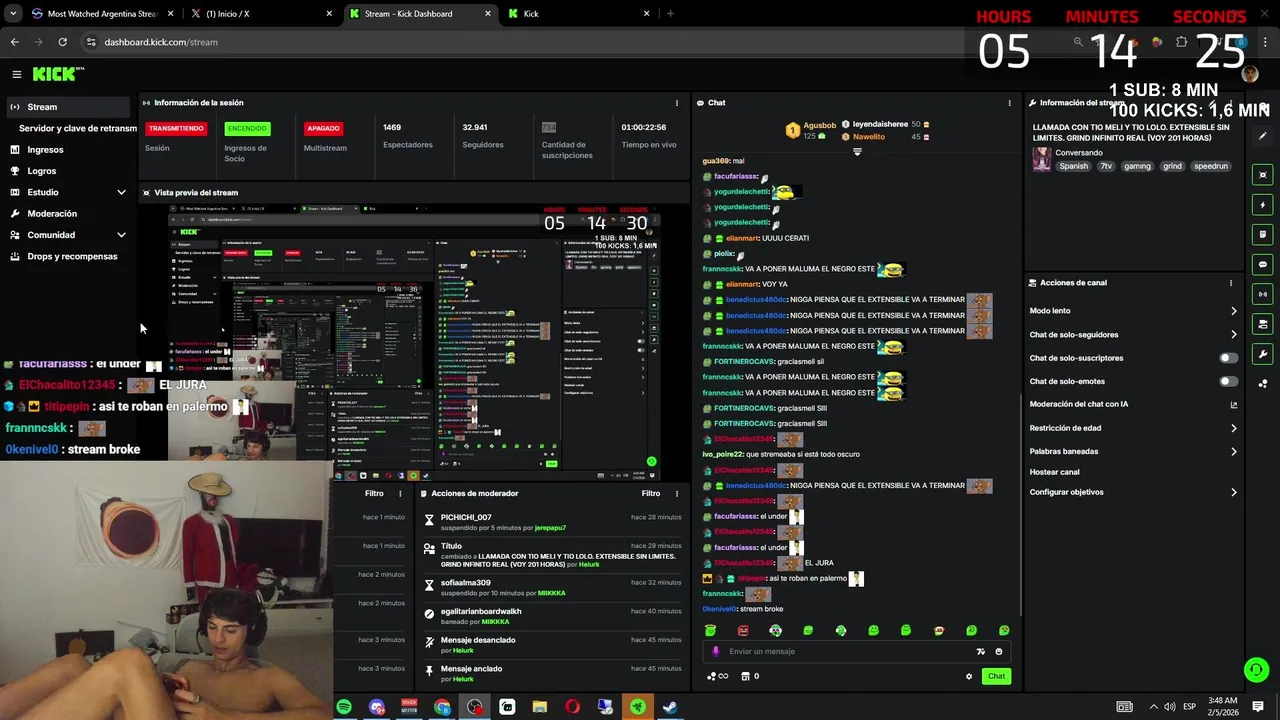Open Servidor y clave de retransmisión

[77, 128]
